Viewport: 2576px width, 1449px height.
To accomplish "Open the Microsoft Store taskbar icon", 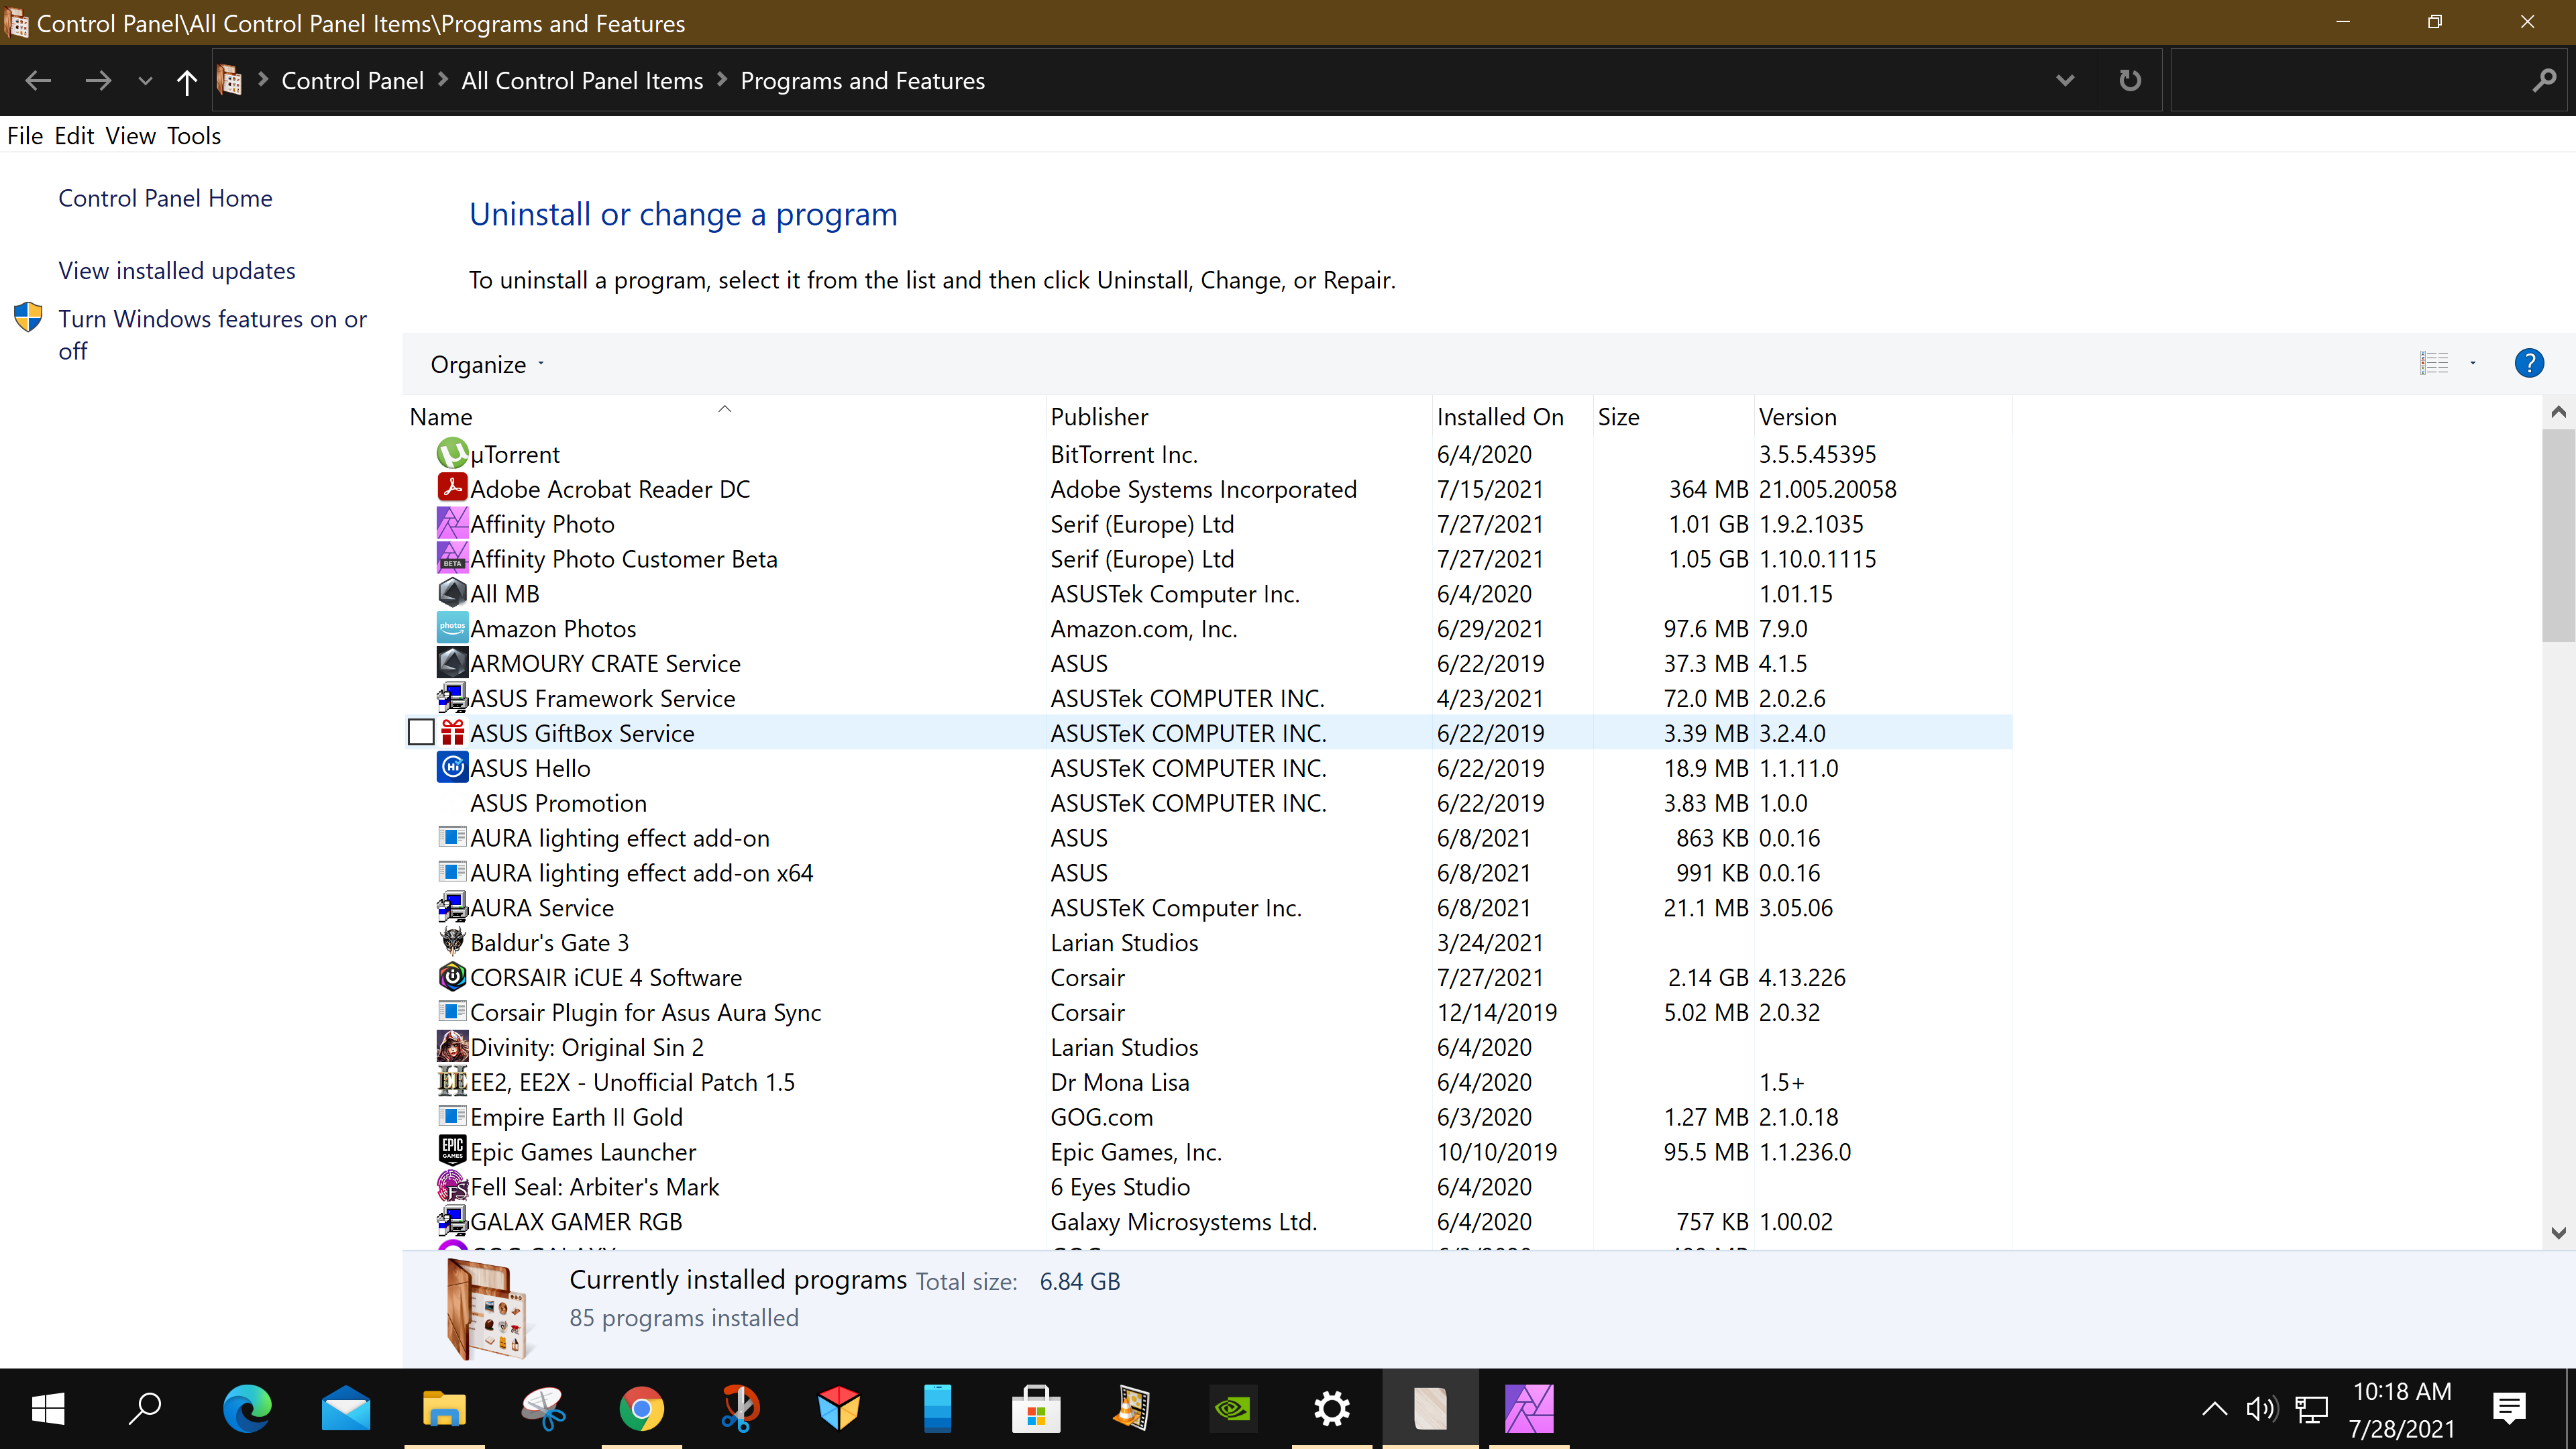I will tap(1036, 1408).
